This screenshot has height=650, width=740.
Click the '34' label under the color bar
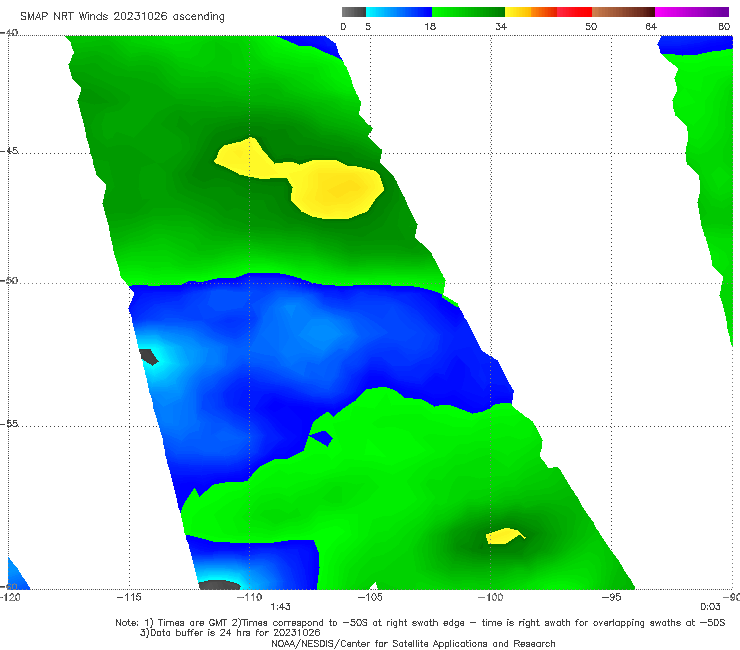(x=501, y=26)
